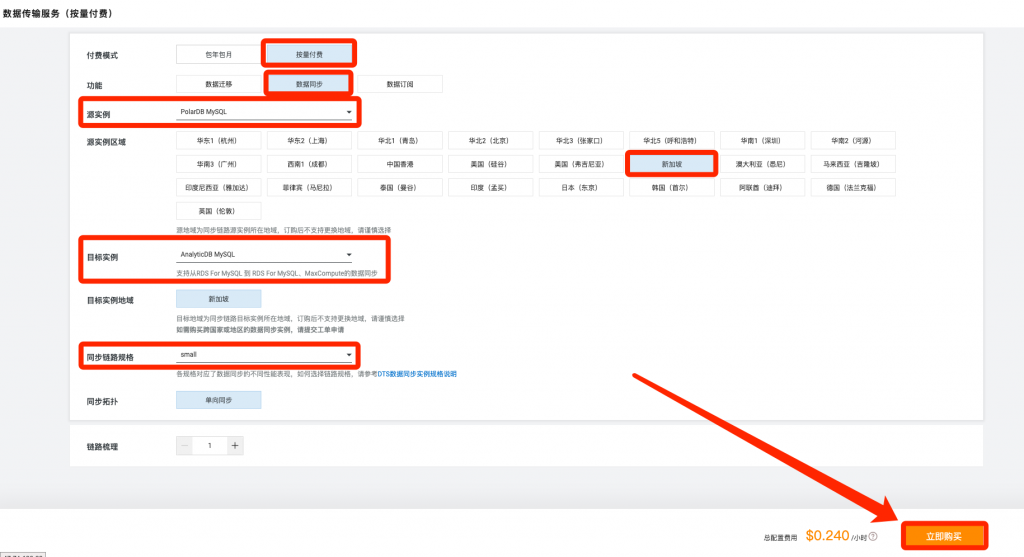1024x557 pixels.
Task: Select region 印度（孟买）
Action: tap(490, 187)
